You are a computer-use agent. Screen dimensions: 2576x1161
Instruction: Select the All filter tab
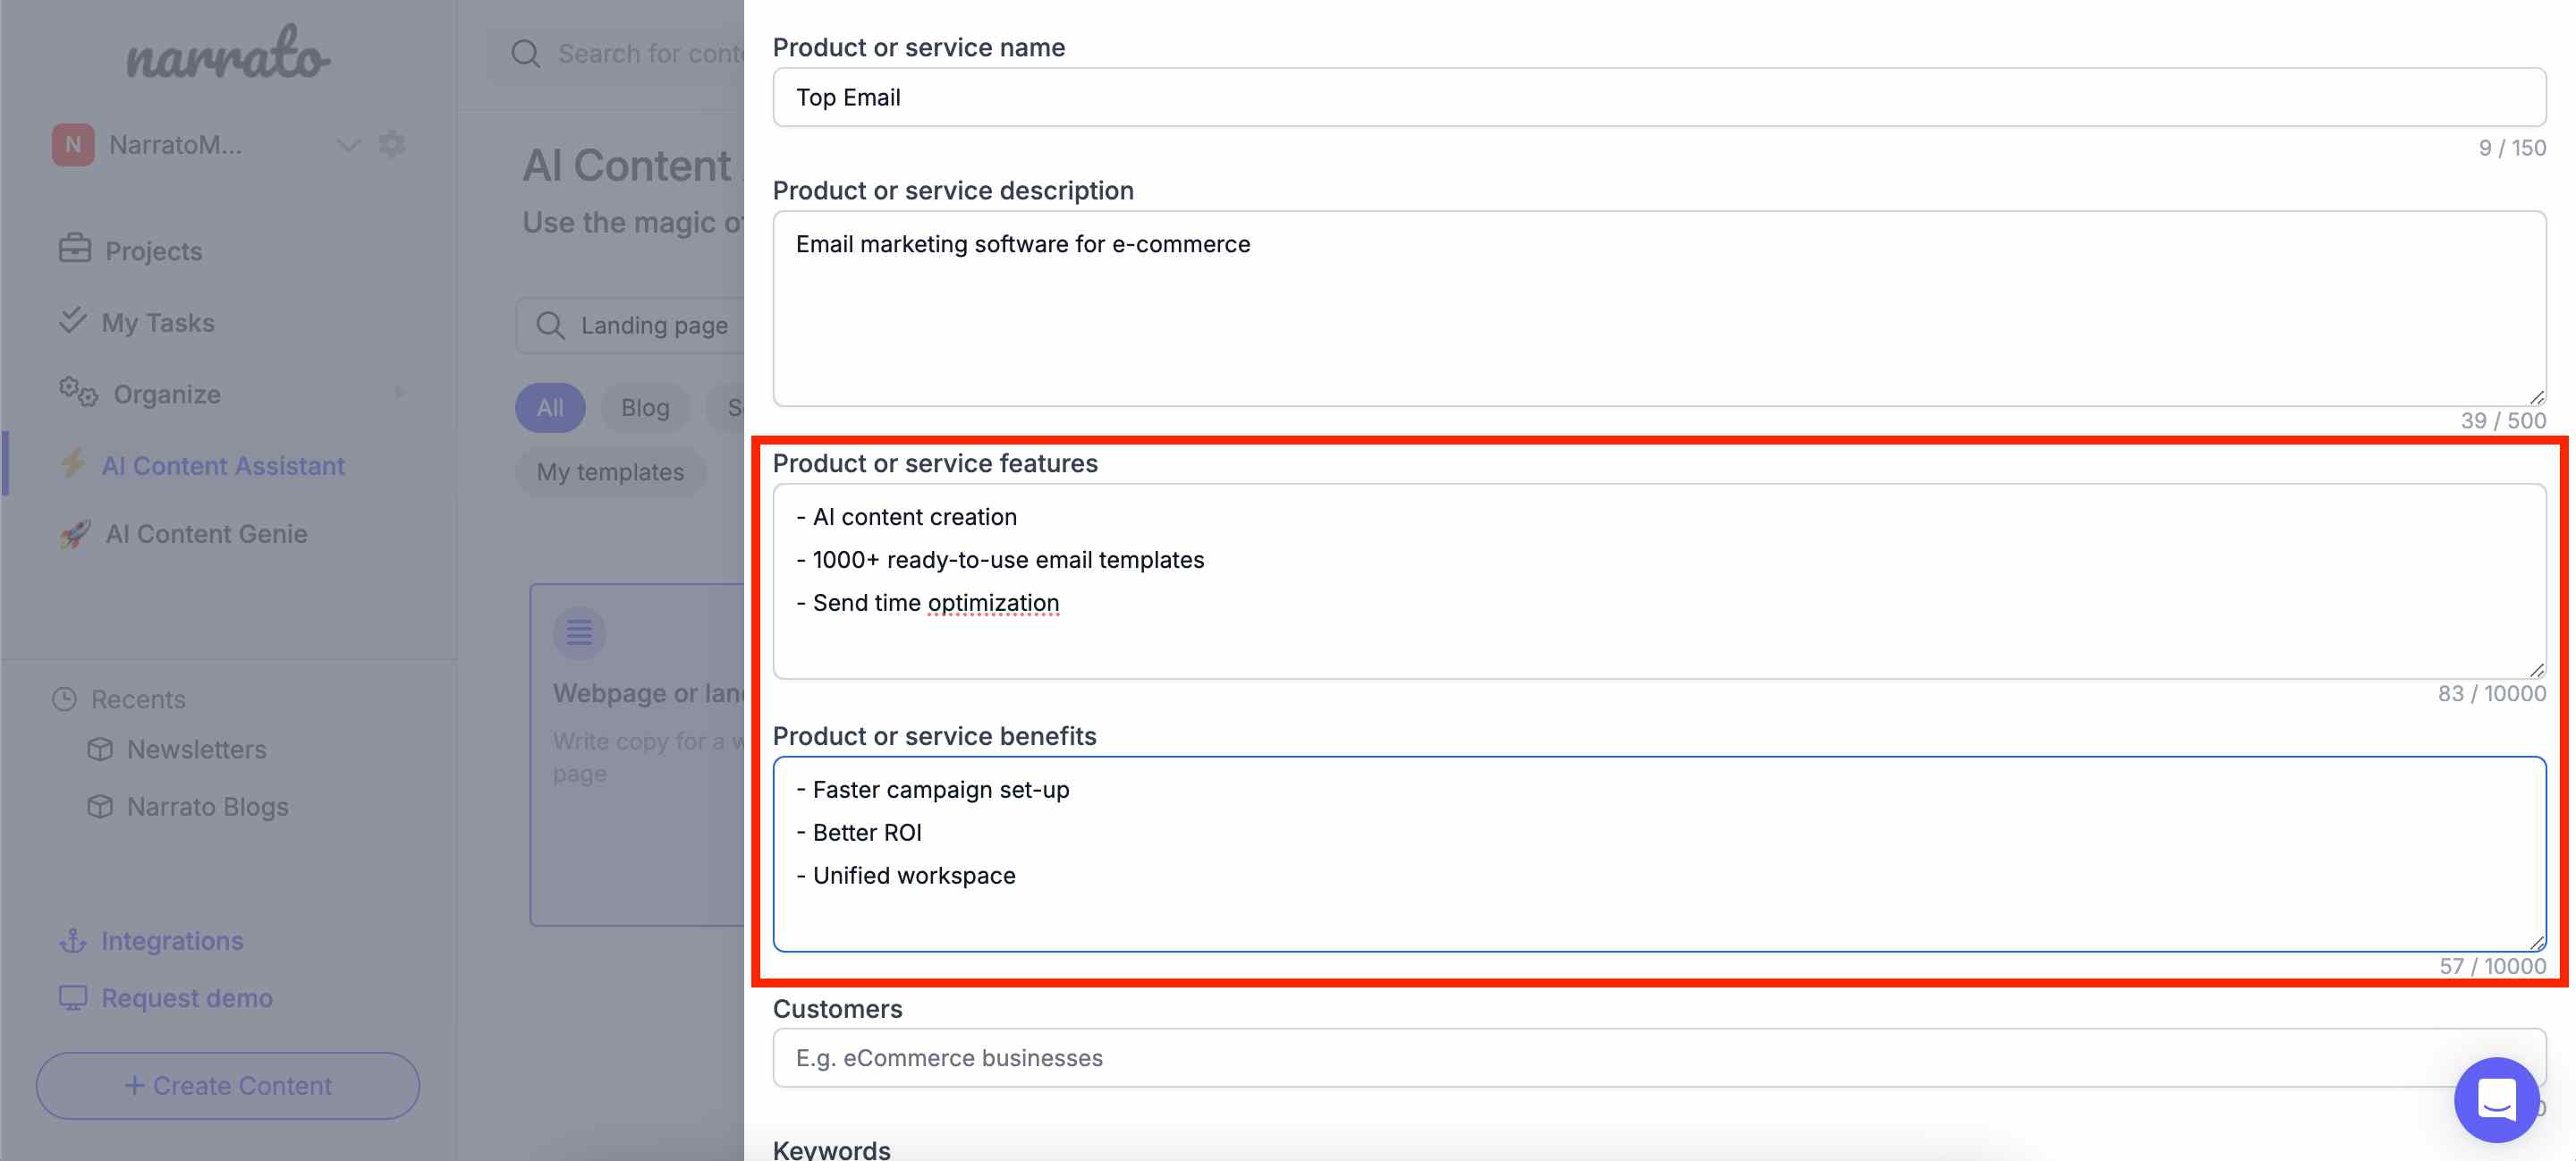(x=550, y=407)
